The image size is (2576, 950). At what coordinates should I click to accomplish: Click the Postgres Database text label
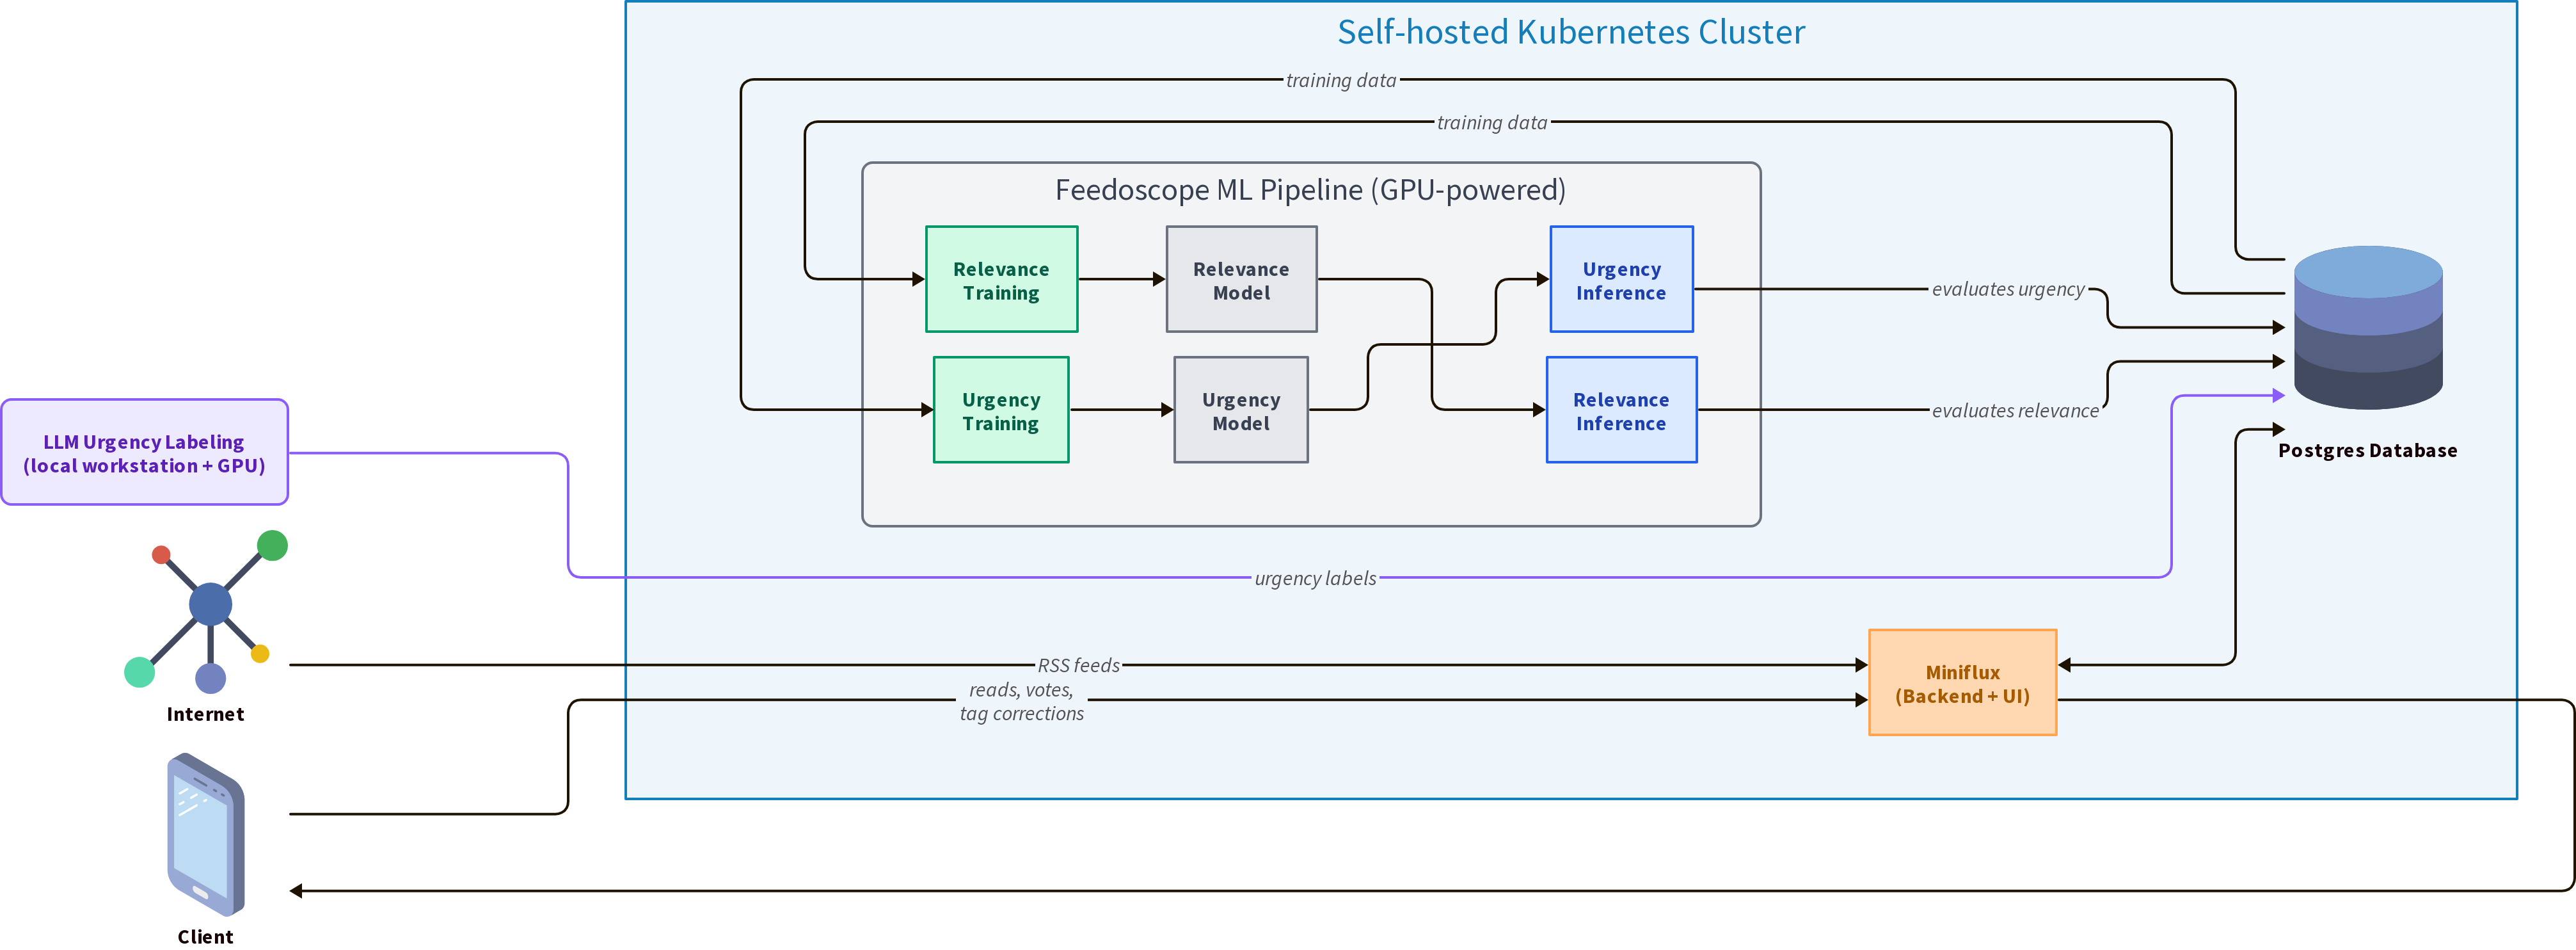(2367, 450)
